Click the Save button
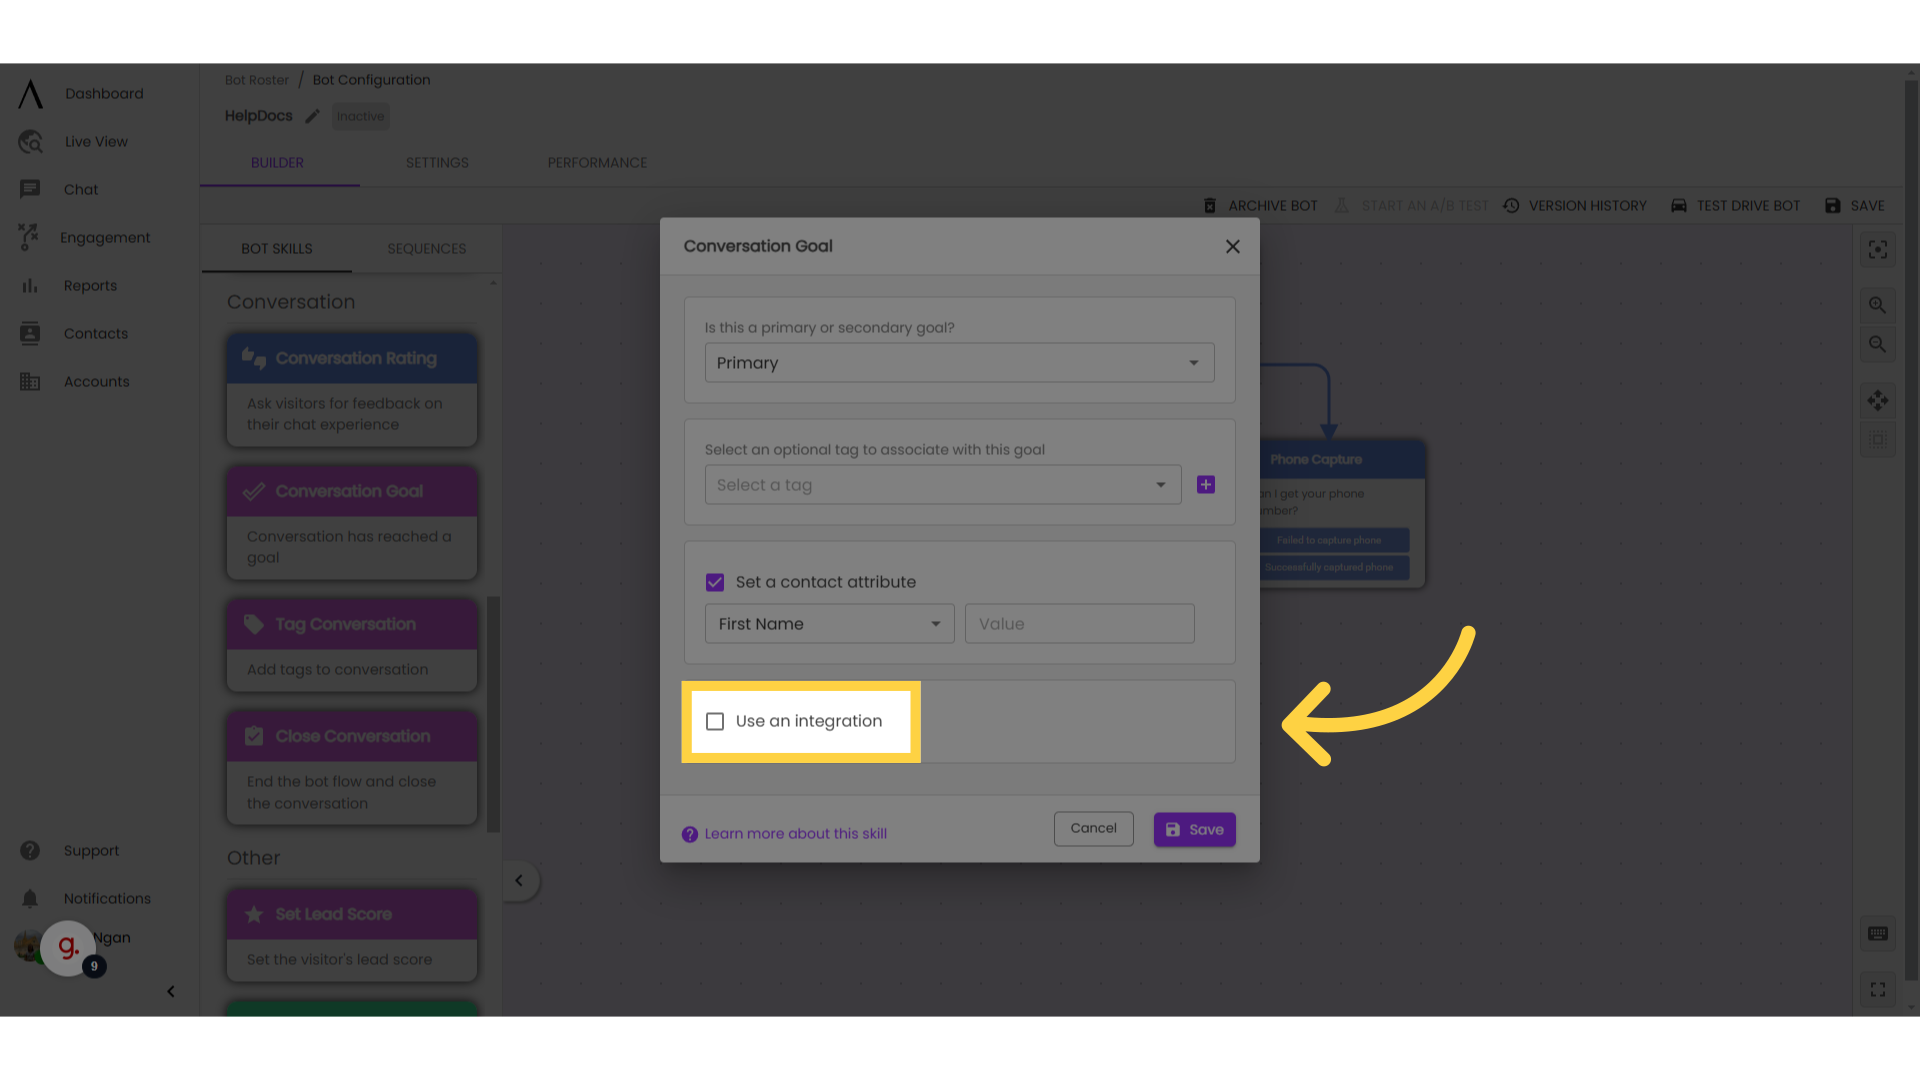 1193,828
